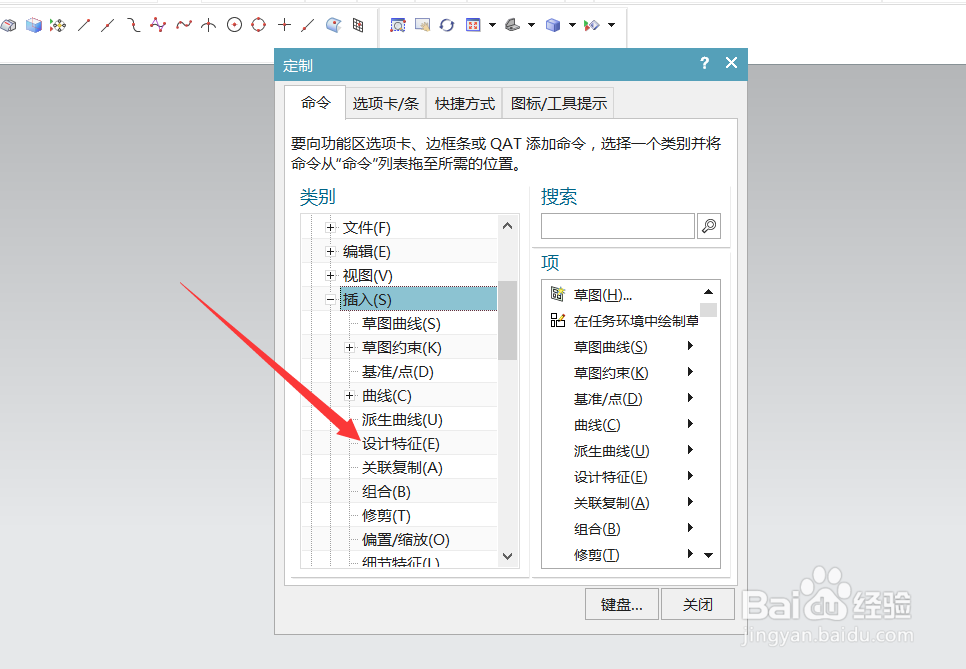Expand the 文件(F) tree node
This screenshot has height=669, width=966.
click(x=330, y=227)
